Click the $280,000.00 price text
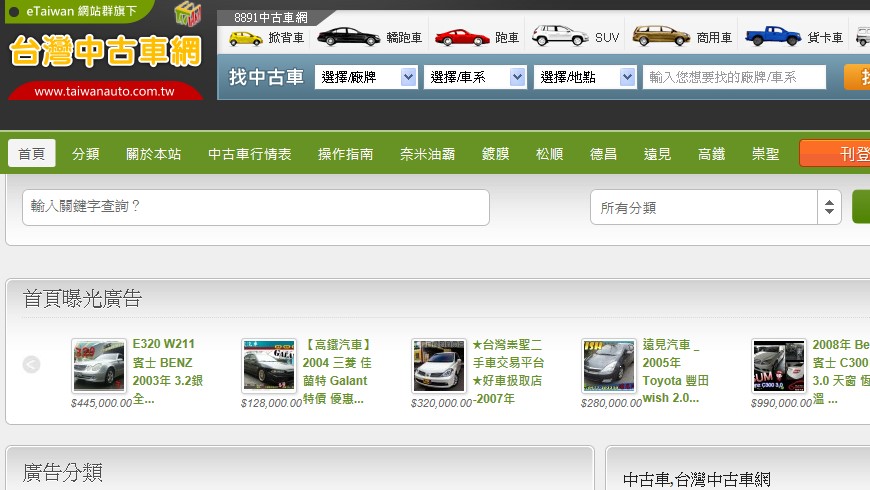870x490 pixels. pos(611,403)
